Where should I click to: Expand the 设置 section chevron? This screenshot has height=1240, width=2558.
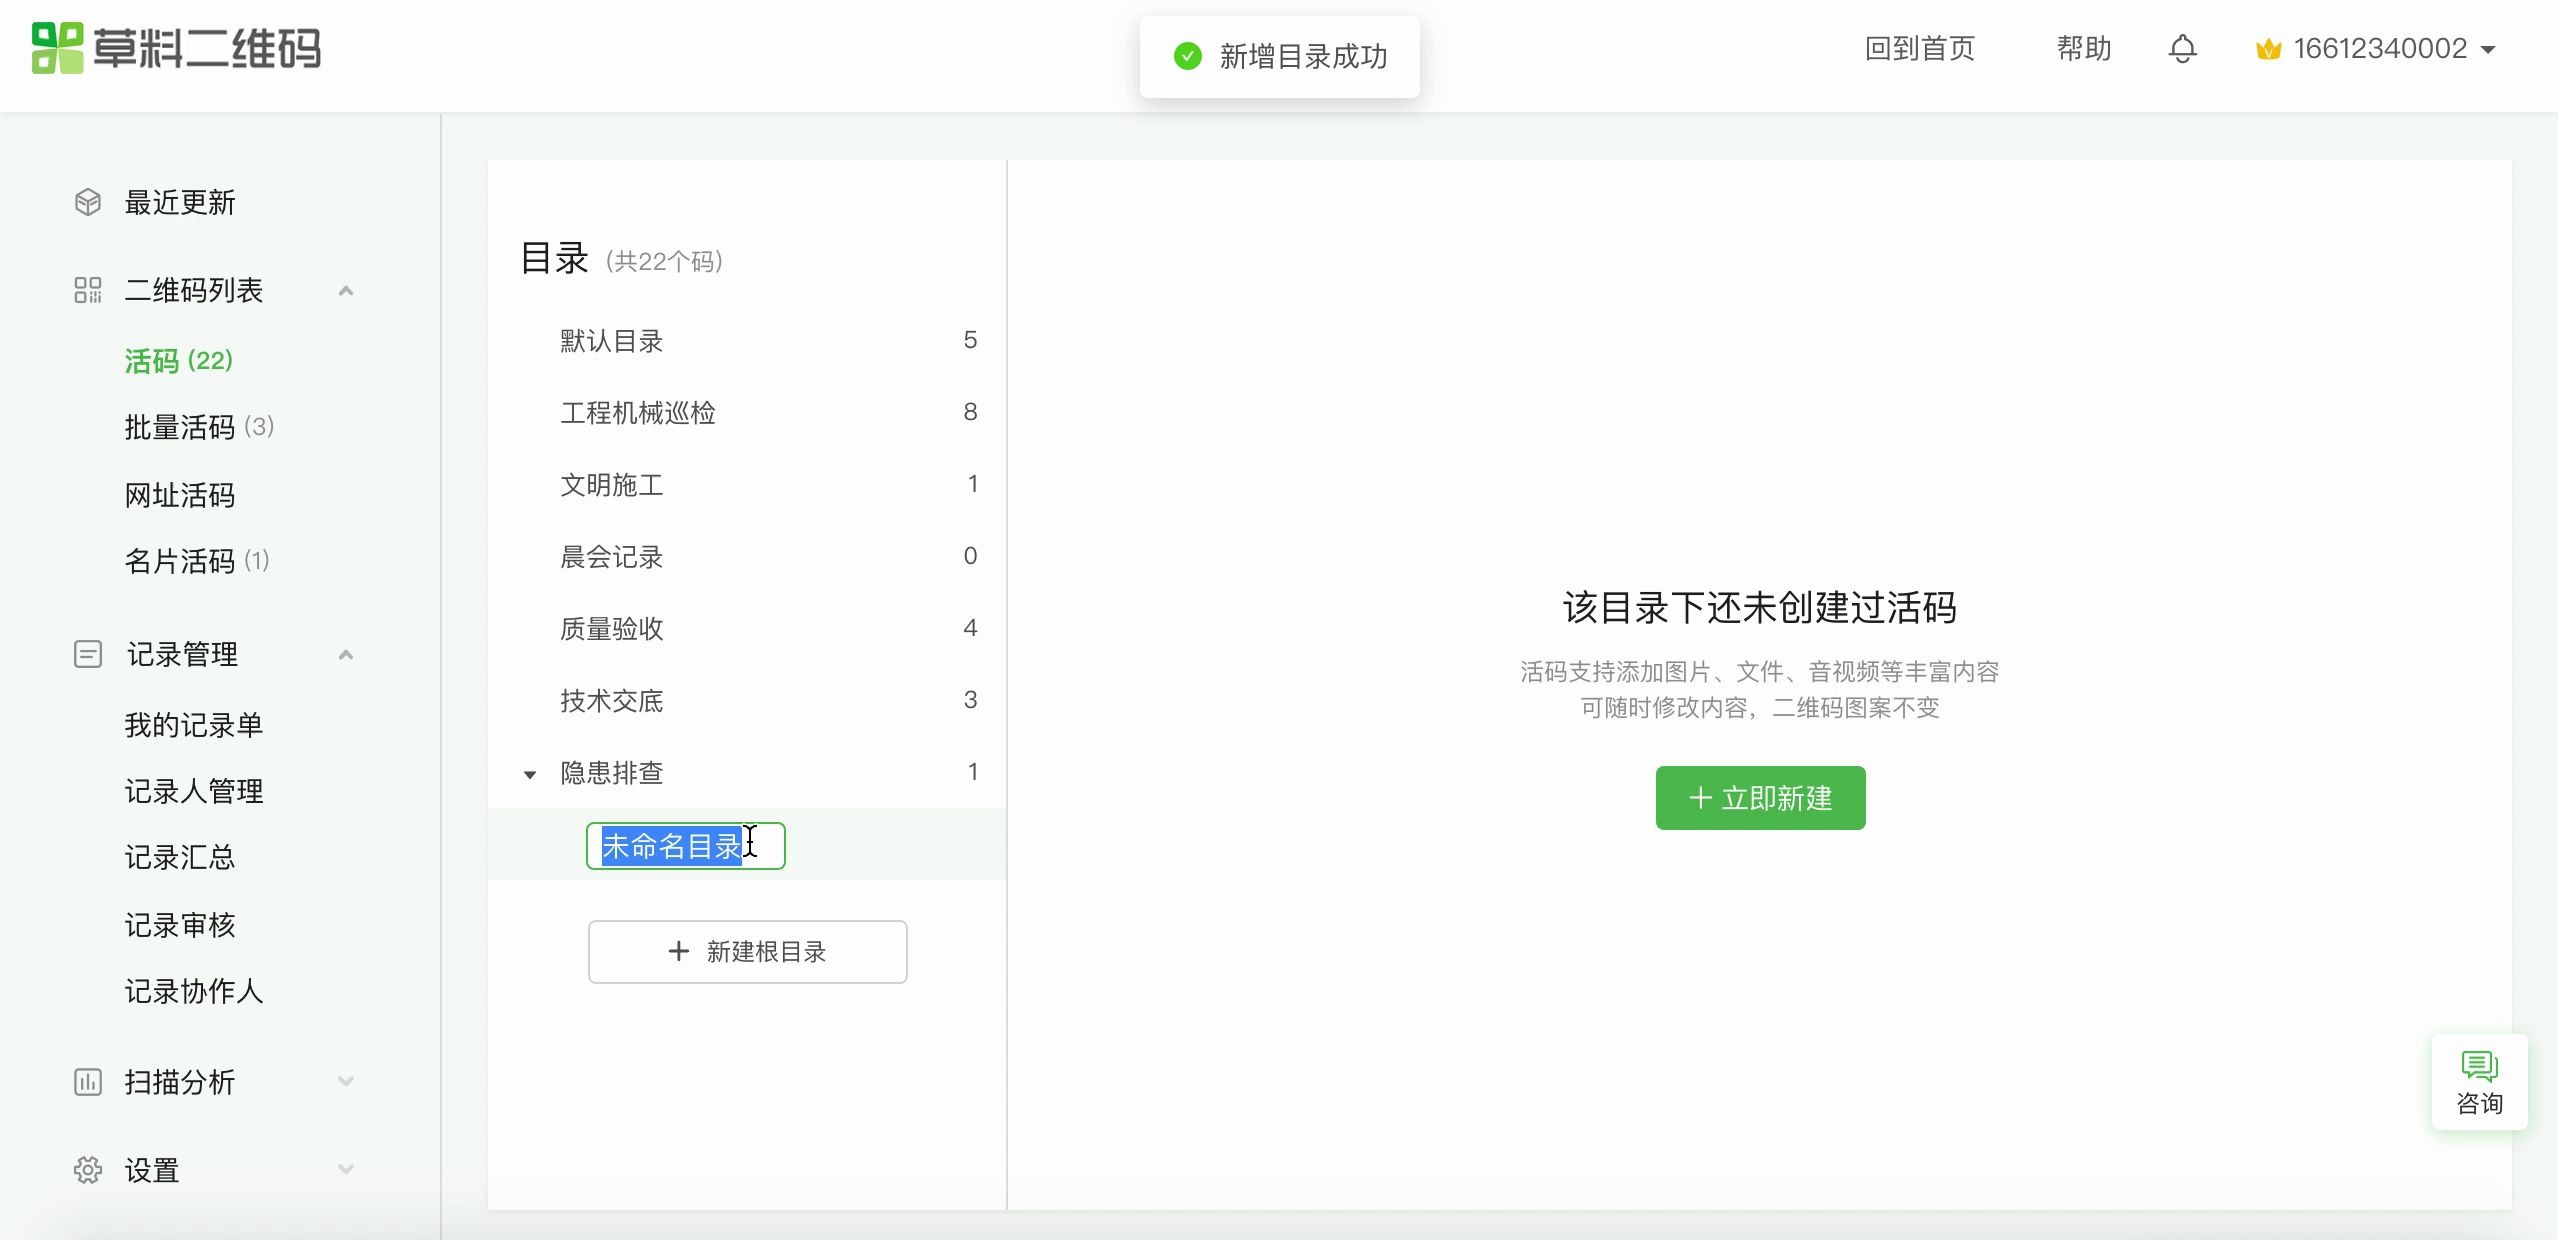[x=346, y=1169]
